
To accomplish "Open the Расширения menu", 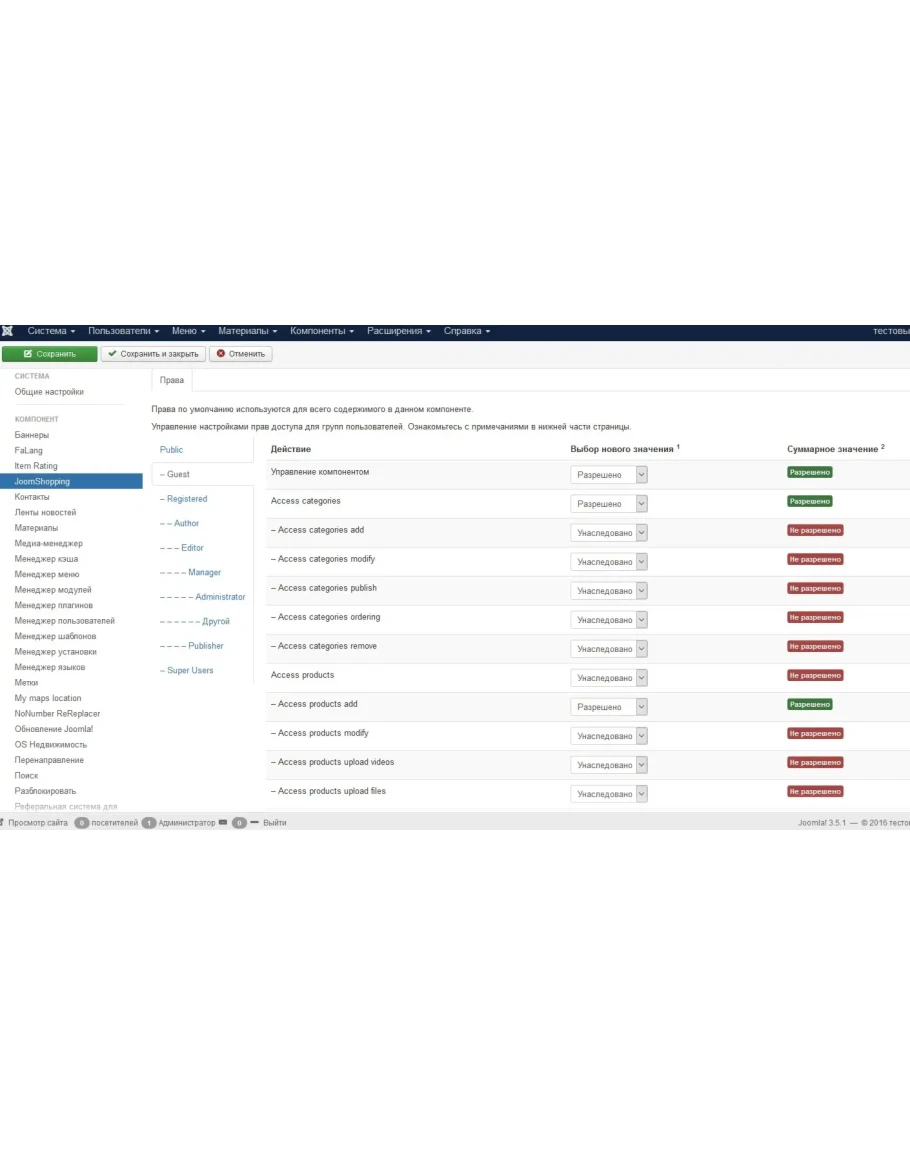I will pos(398,331).
